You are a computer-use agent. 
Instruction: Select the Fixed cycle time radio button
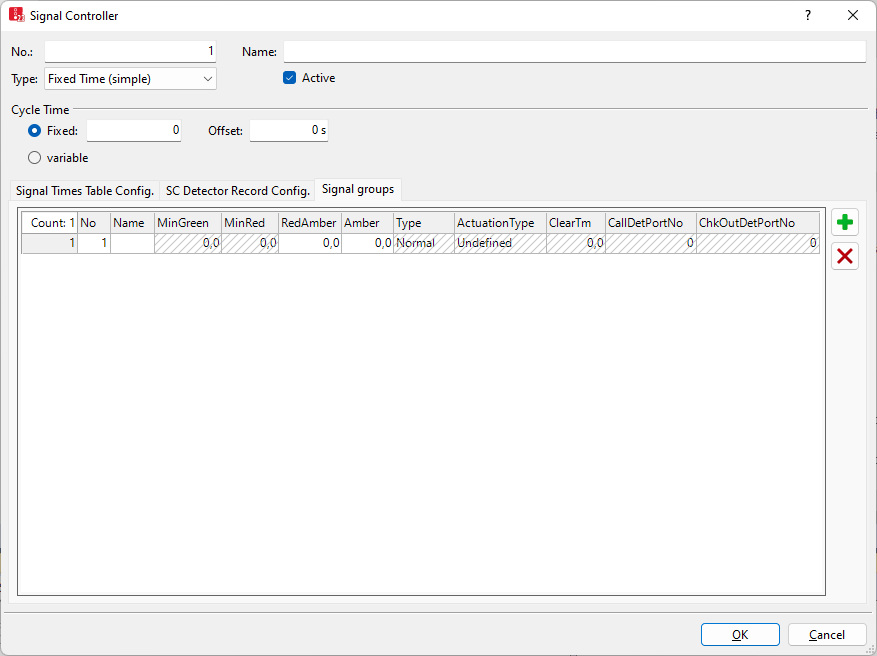click(35, 130)
